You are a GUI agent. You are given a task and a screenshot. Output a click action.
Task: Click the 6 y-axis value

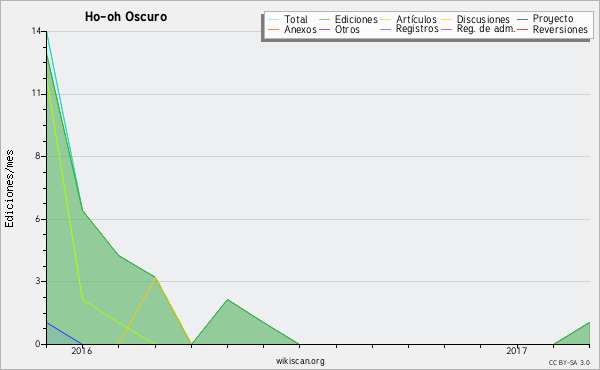[x=38, y=219]
